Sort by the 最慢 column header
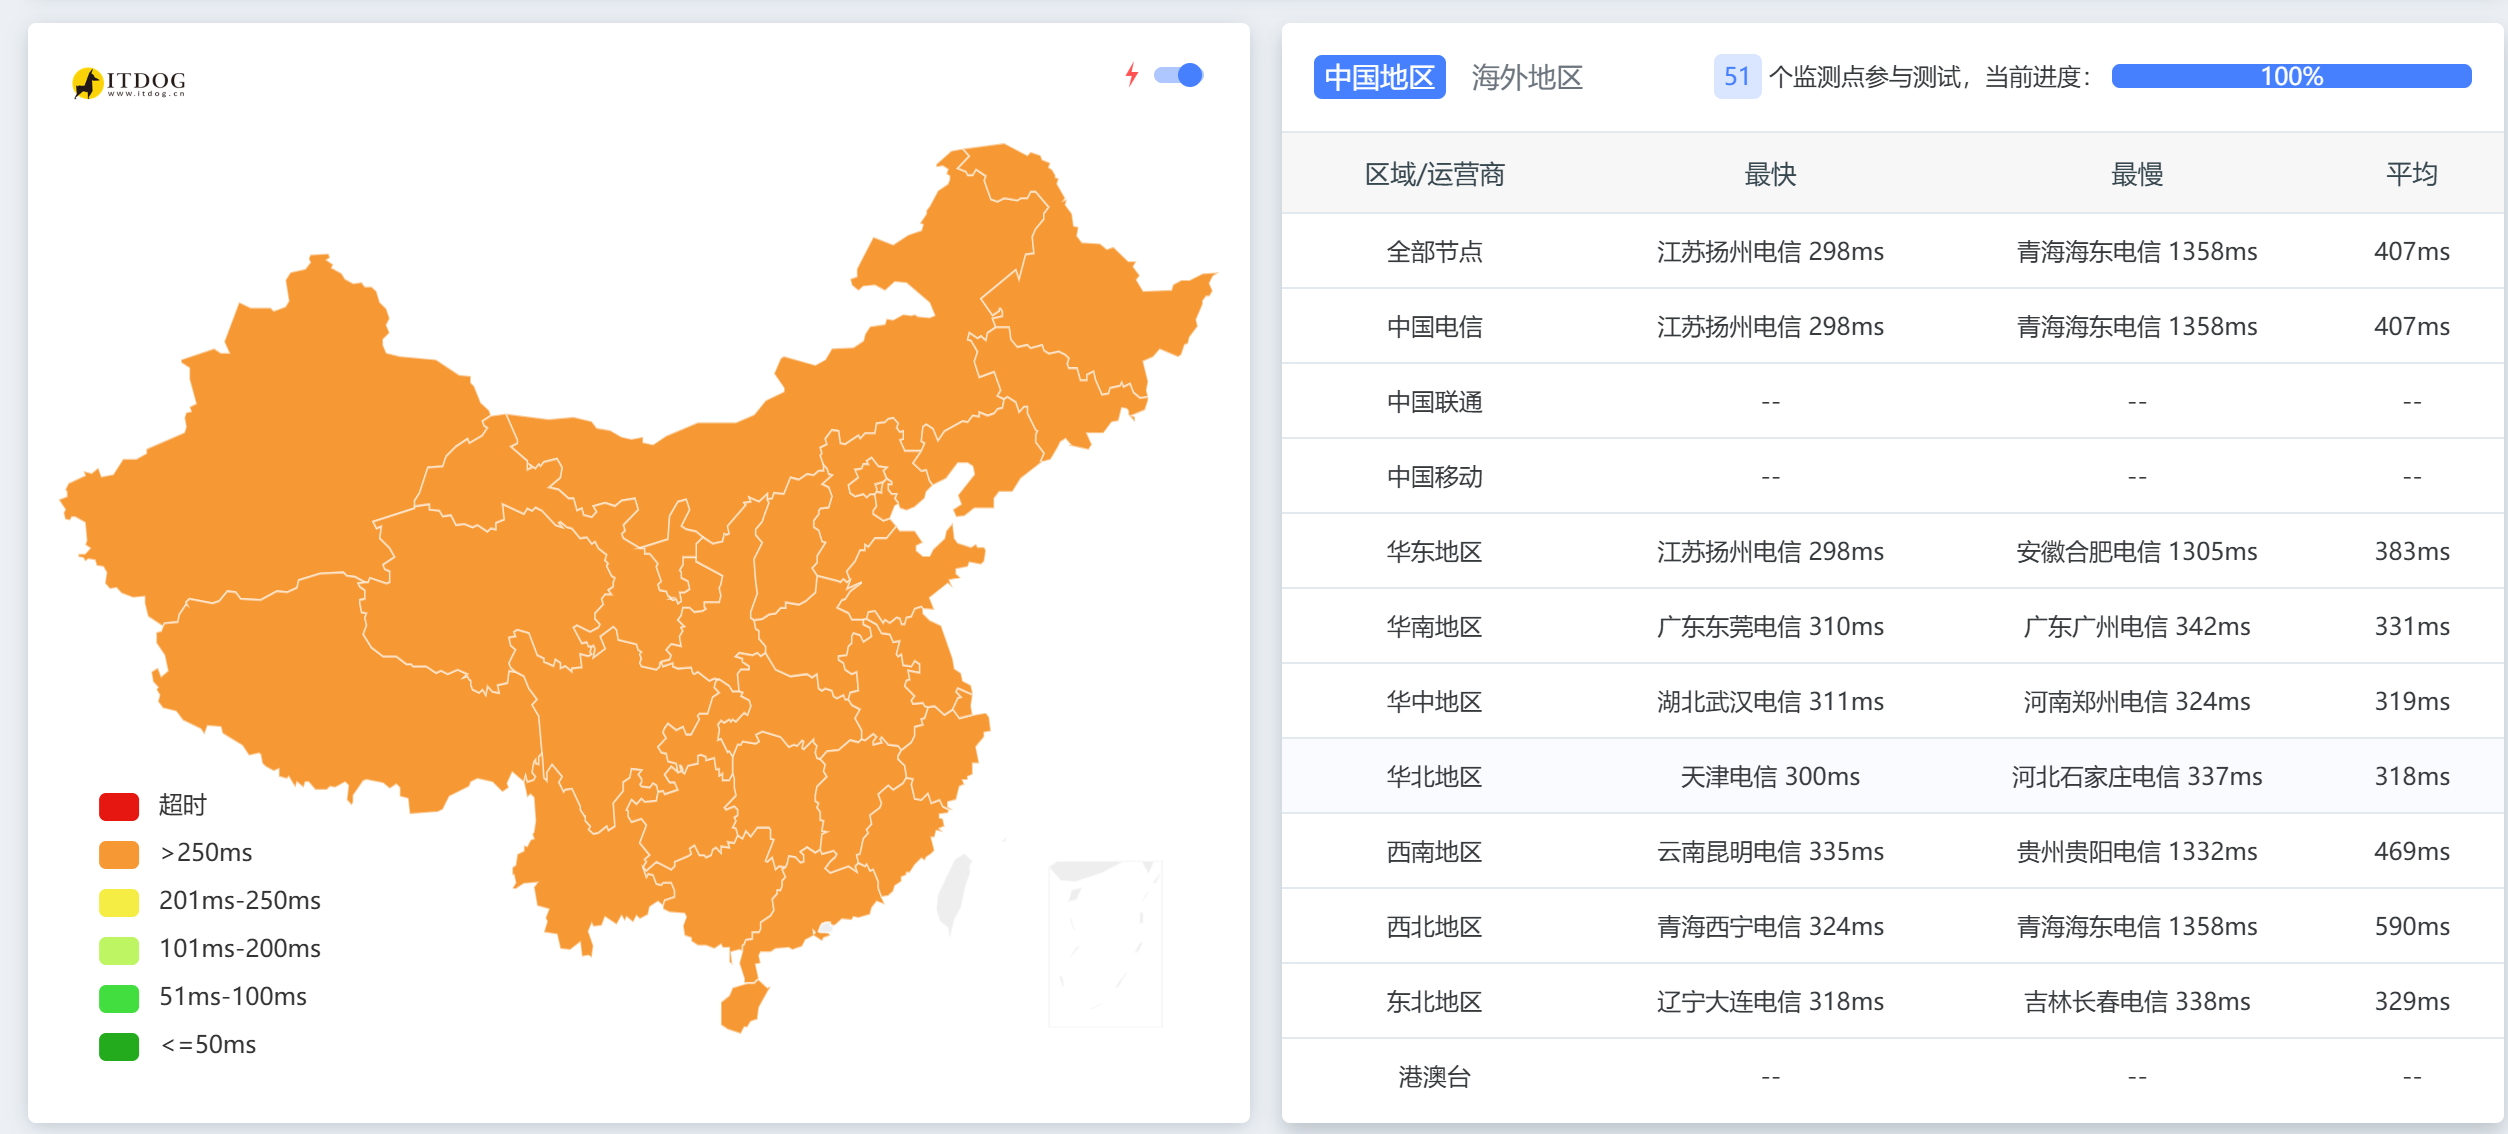 (x=2136, y=174)
